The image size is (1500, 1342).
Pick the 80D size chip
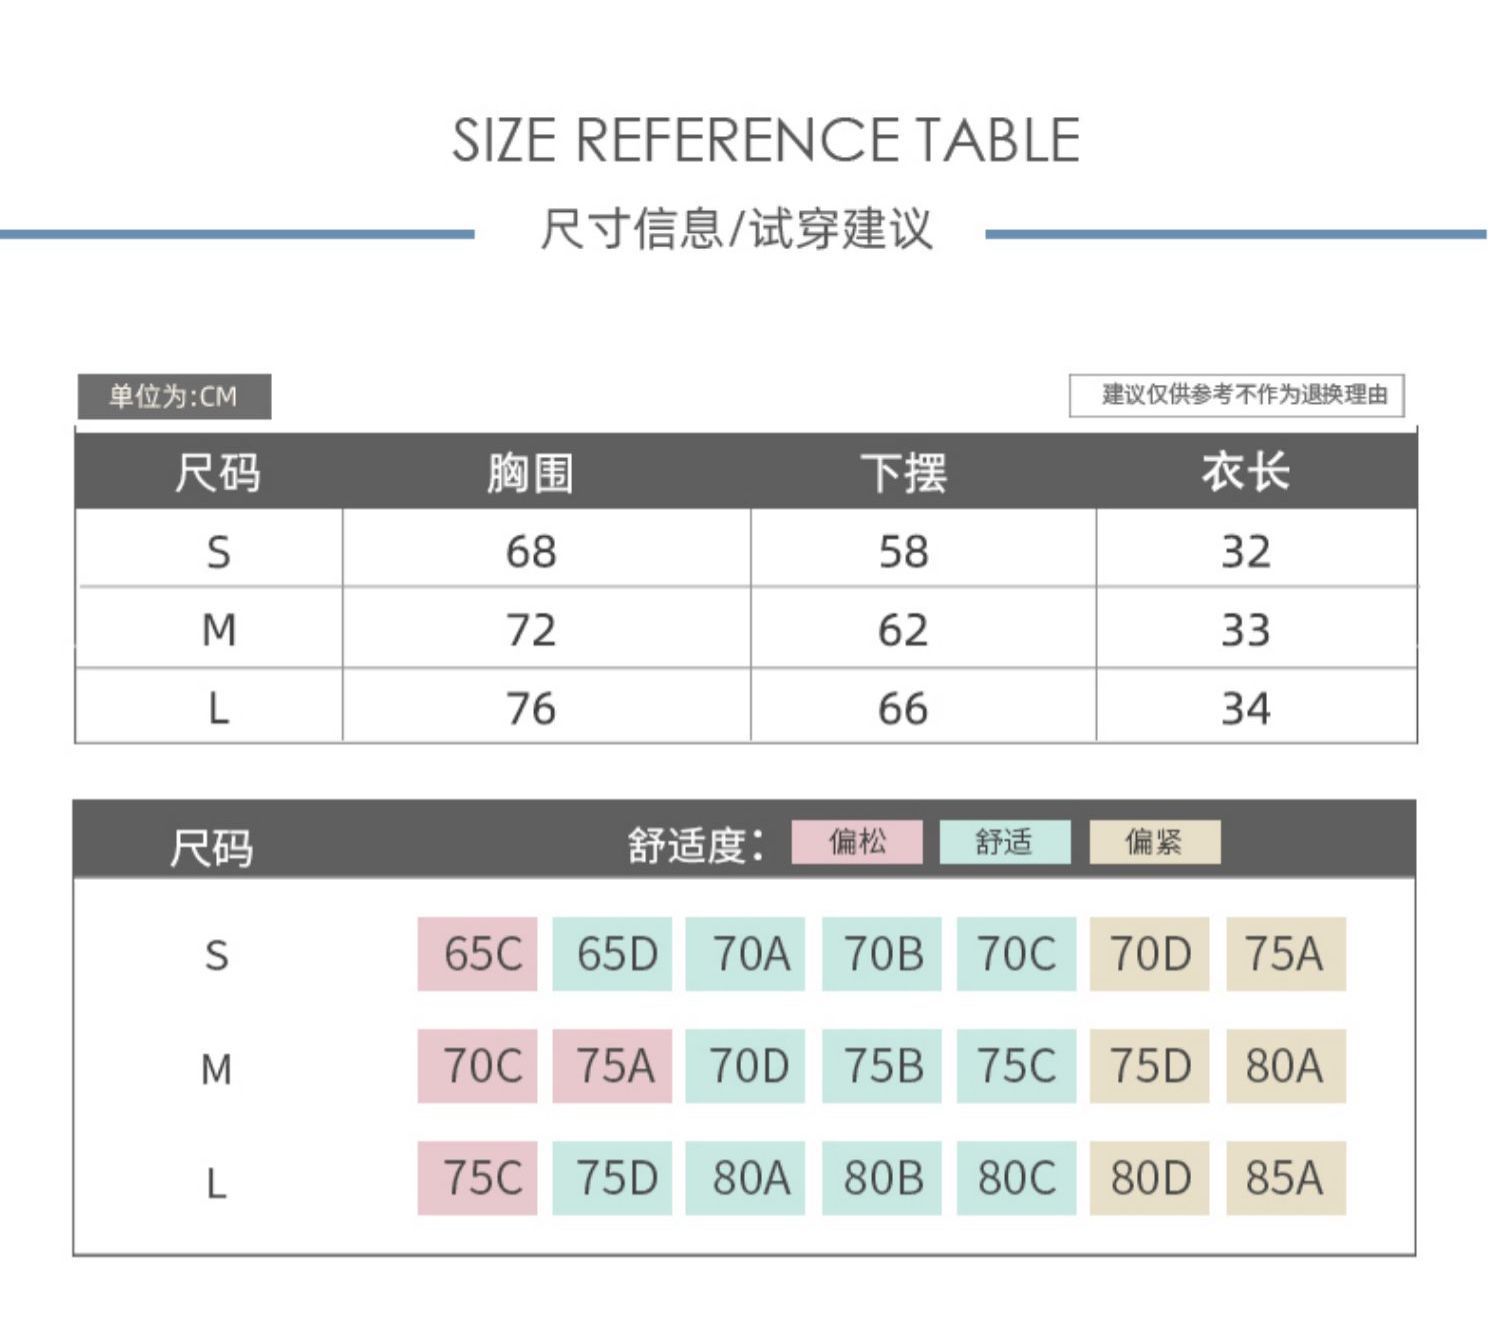click(x=1149, y=1178)
